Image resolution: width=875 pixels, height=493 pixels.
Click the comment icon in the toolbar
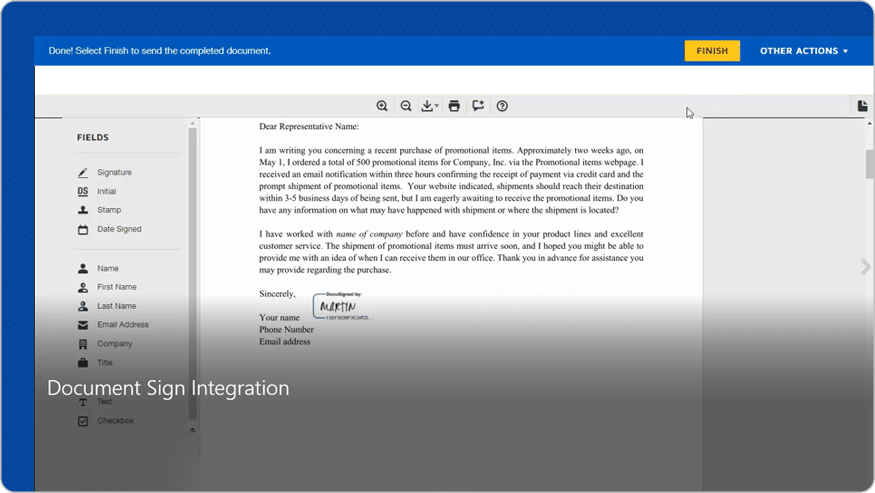coord(478,106)
